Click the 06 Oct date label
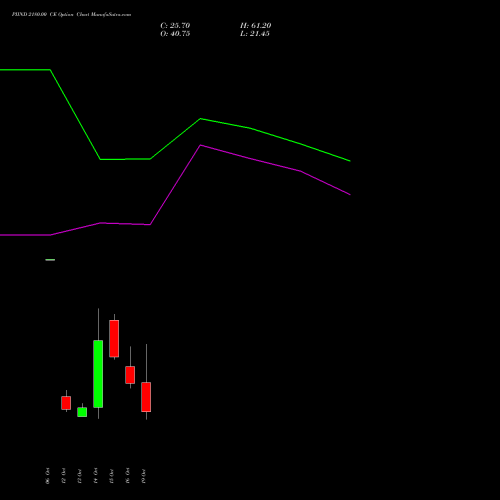Viewport: 500px width, 500px height. coord(47,476)
